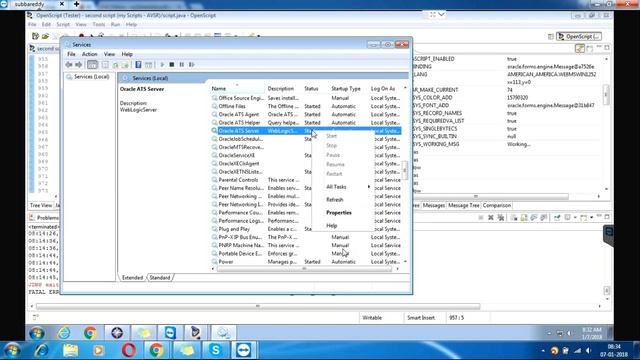Open Run menu in OpenScript window
Viewport: 640px width, 360px height.
pyautogui.click(x=115, y=24)
